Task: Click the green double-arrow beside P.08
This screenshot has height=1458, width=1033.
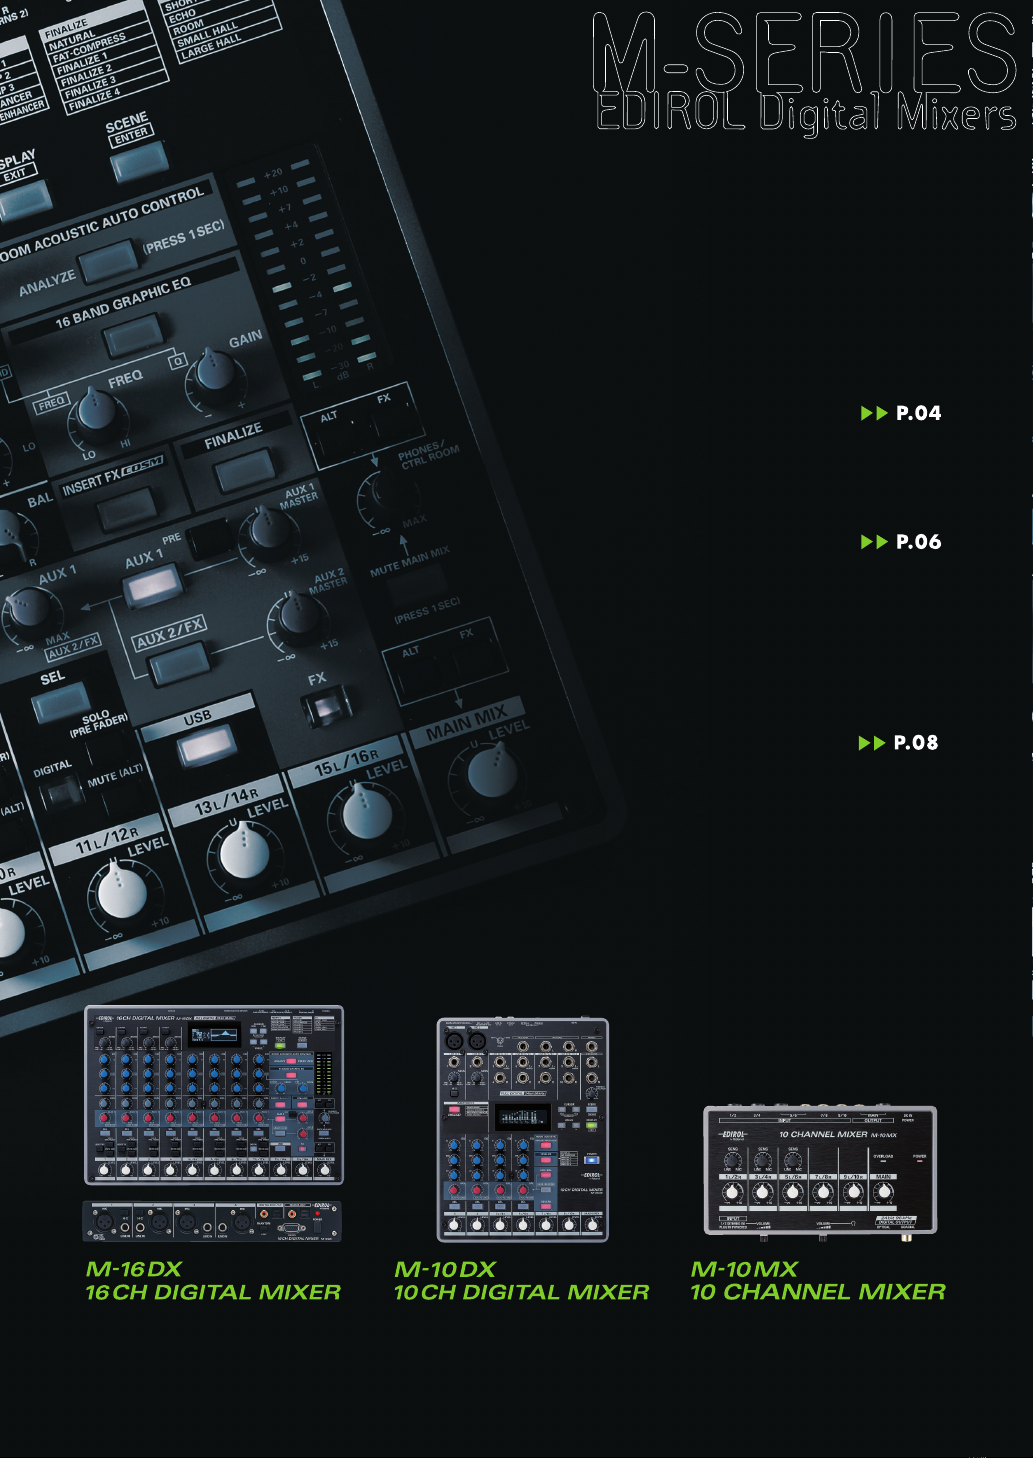Action: 872,743
